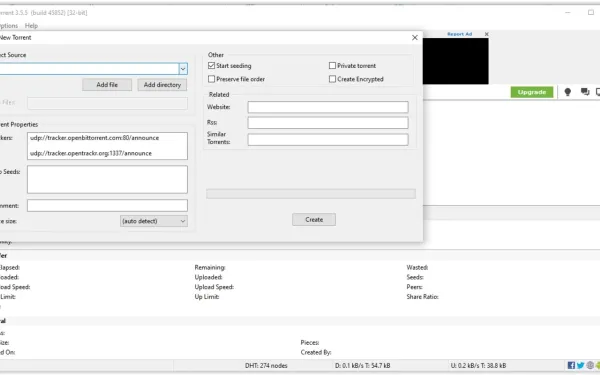Image resolution: width=600 pixels, height=375 pixels.
Task: Open the Help menu
Action: [31, 26]
